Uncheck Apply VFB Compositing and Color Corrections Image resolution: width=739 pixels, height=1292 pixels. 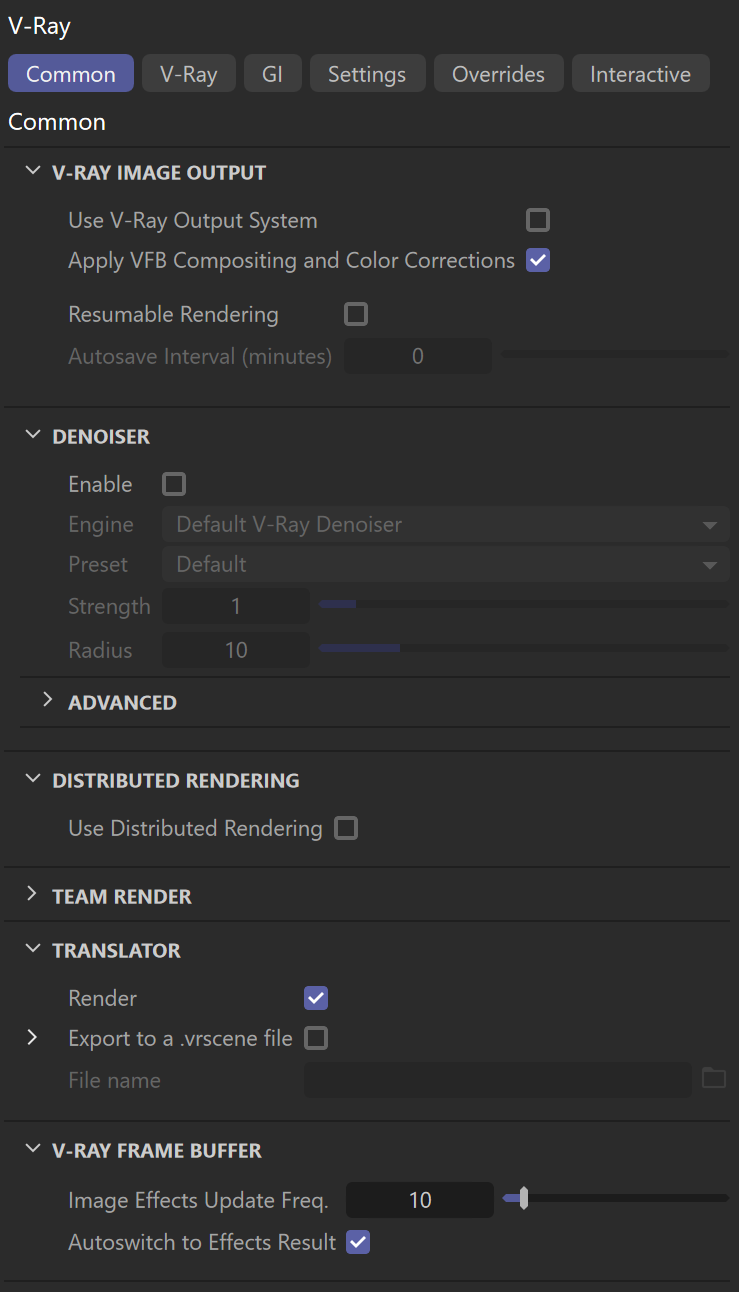(x=538, y=260)
